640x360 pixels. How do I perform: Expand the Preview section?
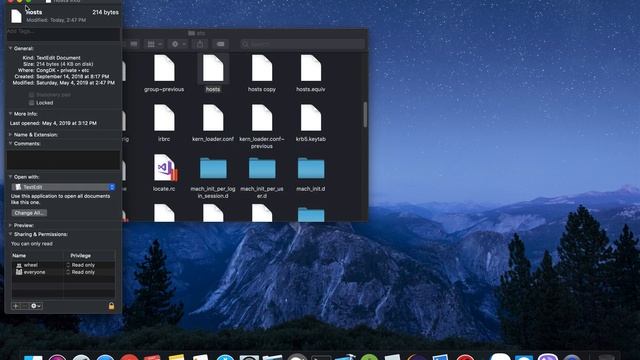tap(10, 225)
